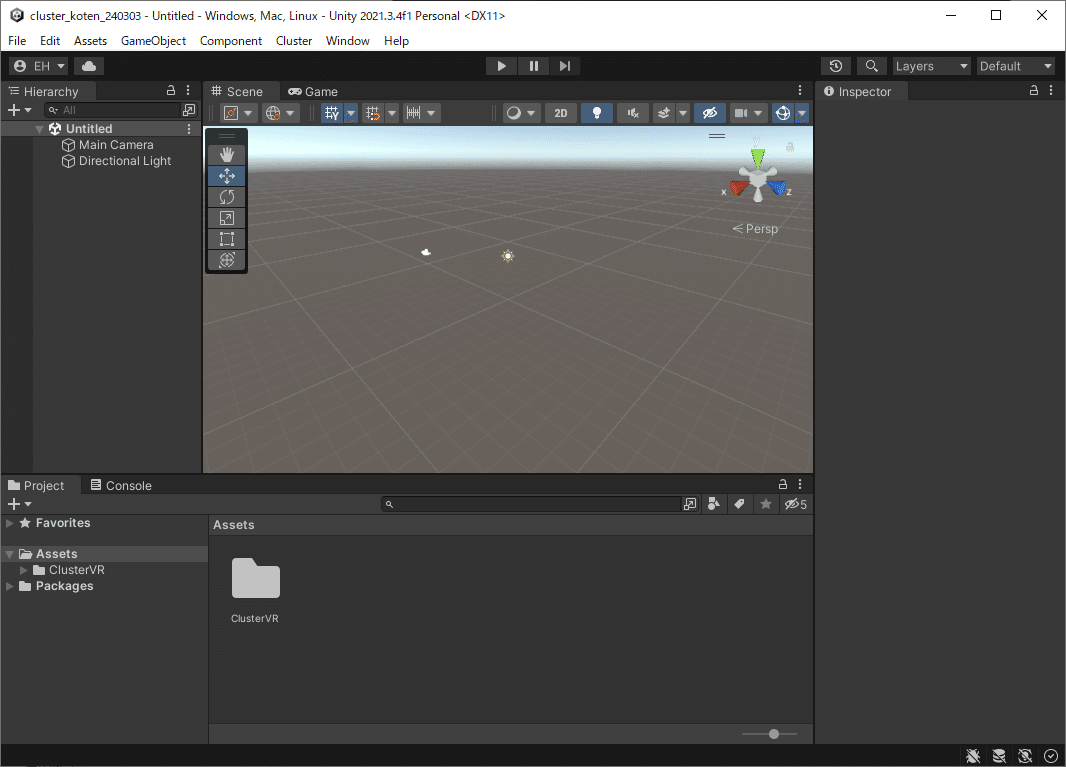Click Save search star icon
Viewport: 1066px width, 767px height.
click(x=766, y=504)
